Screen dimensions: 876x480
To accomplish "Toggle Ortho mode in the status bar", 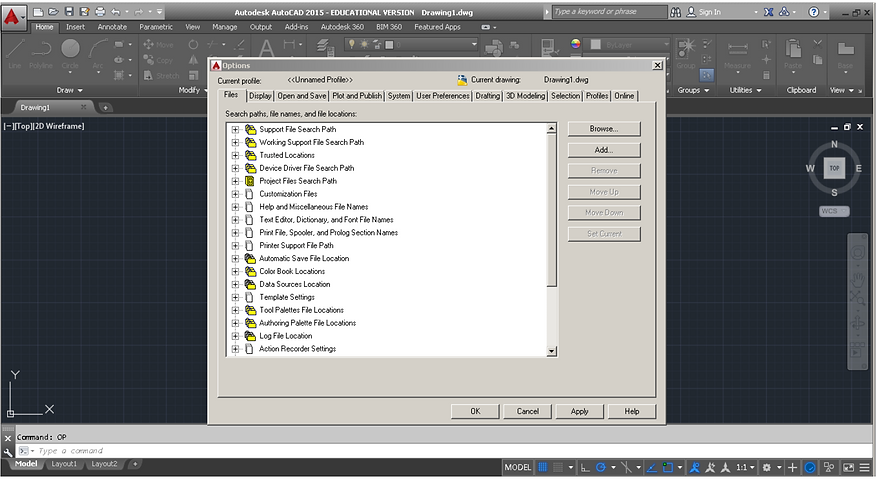I will tap(585, 467).
